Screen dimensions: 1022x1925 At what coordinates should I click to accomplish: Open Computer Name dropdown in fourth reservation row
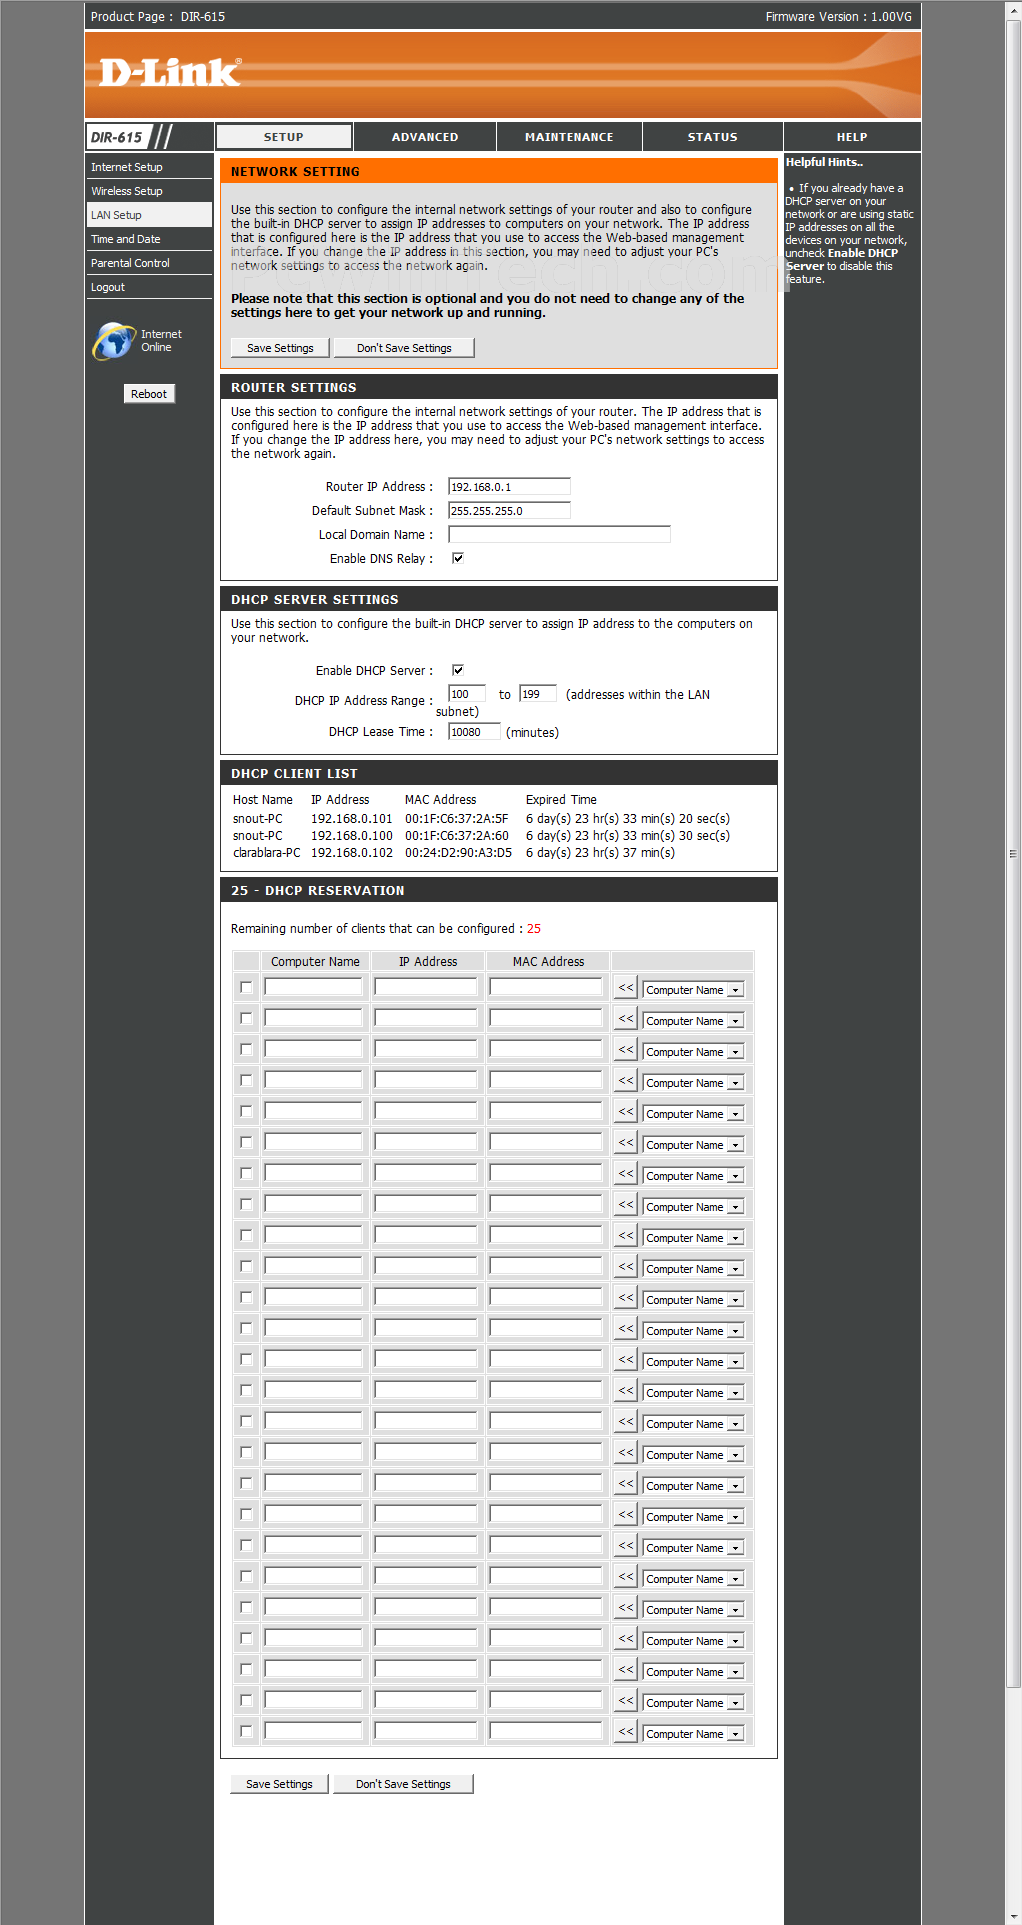click(x=693, y=1083)
